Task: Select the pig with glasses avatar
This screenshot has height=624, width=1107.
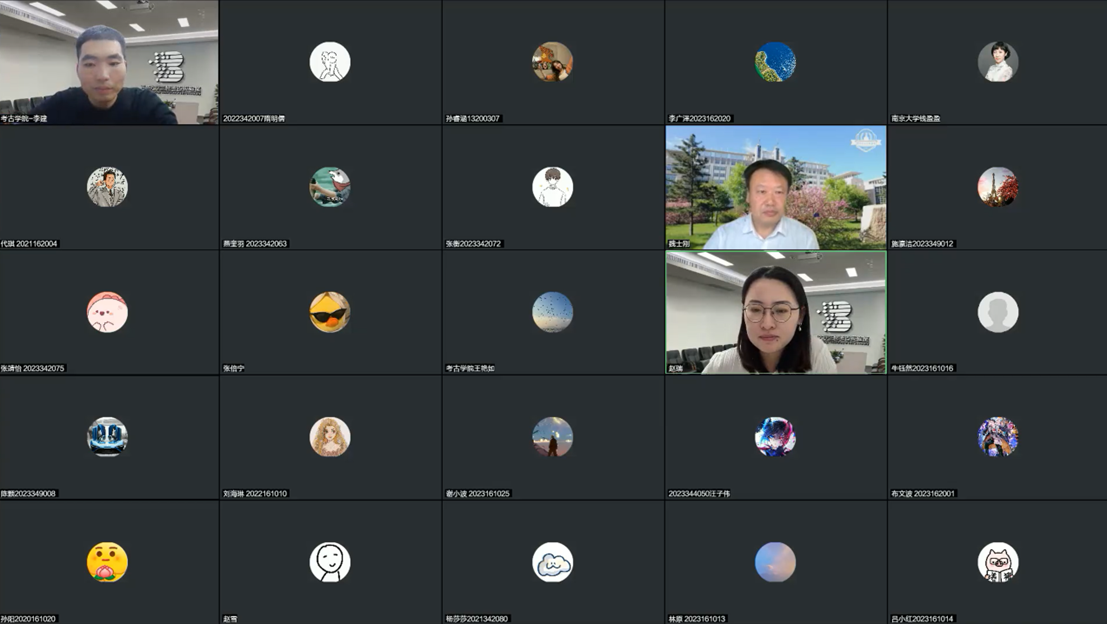Action: 997,562
